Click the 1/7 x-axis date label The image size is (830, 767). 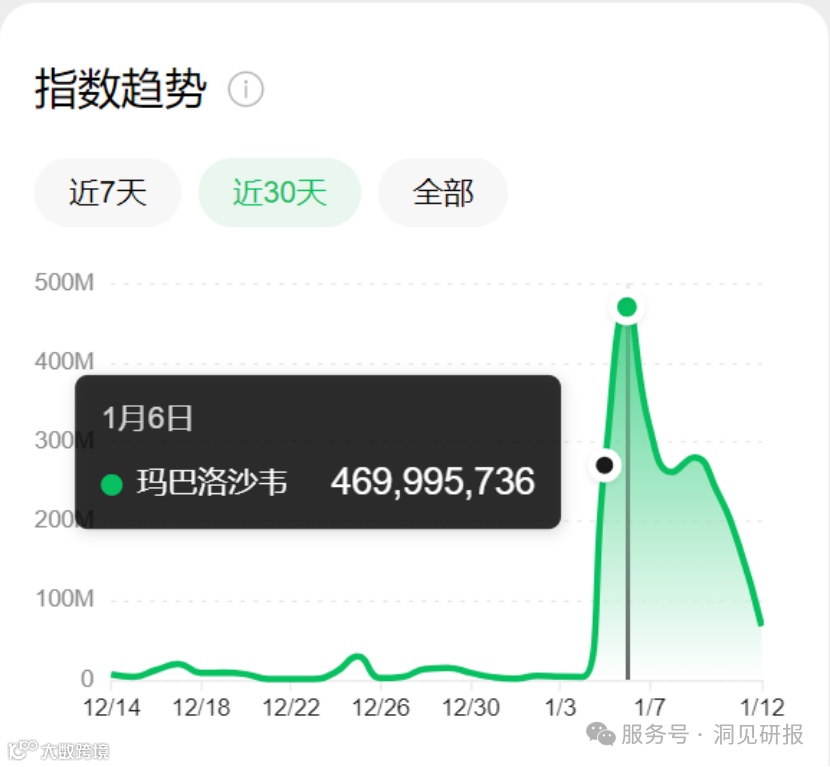coord(649,707)
